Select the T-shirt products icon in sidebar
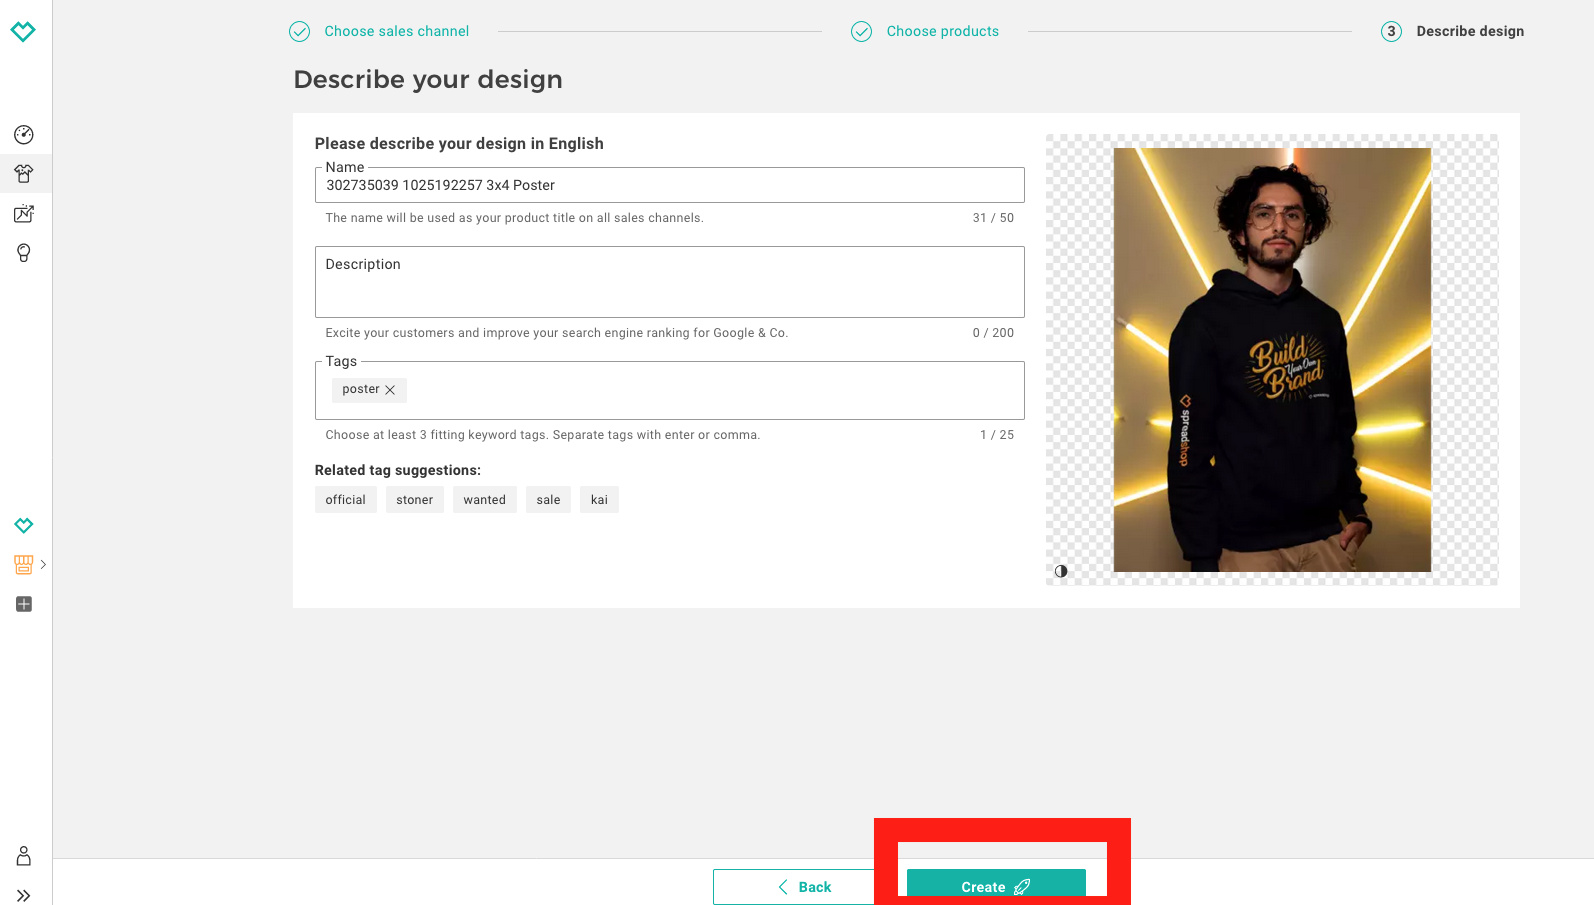This screenshot has height=905, width=1594. pos(24,174)
